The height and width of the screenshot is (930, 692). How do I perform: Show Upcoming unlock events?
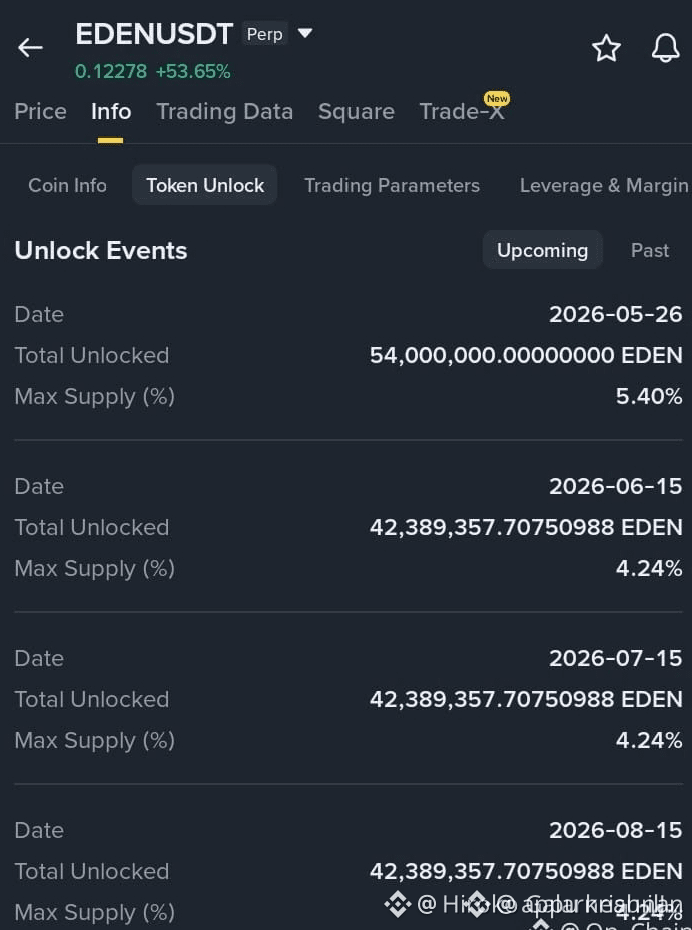[543, 250]
